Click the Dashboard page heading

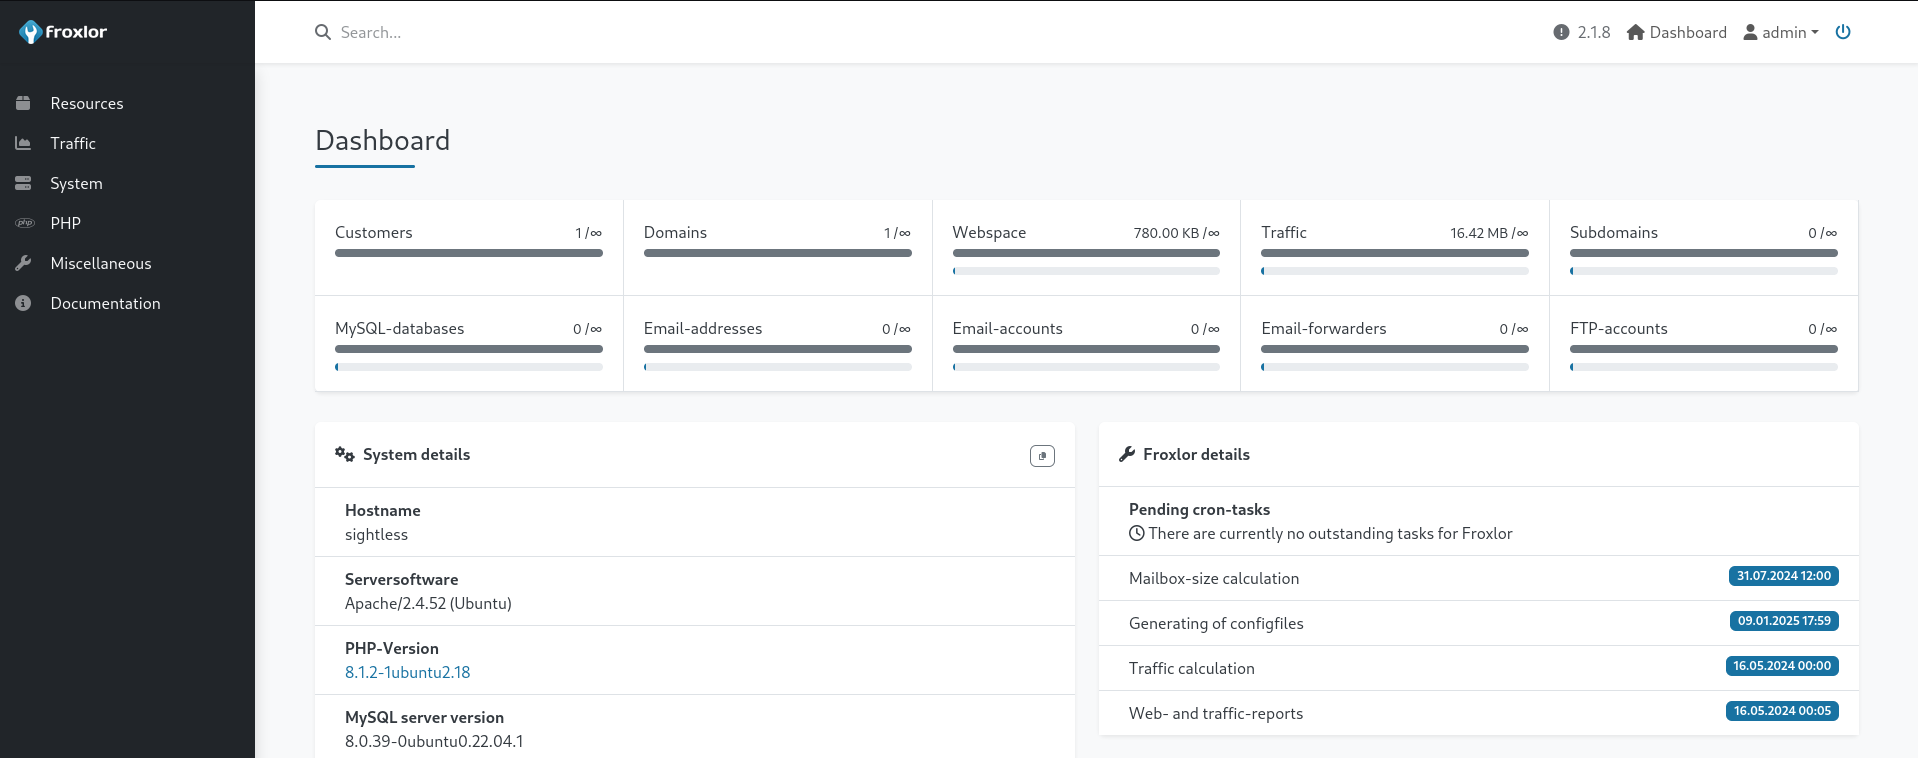coord(382,140)
